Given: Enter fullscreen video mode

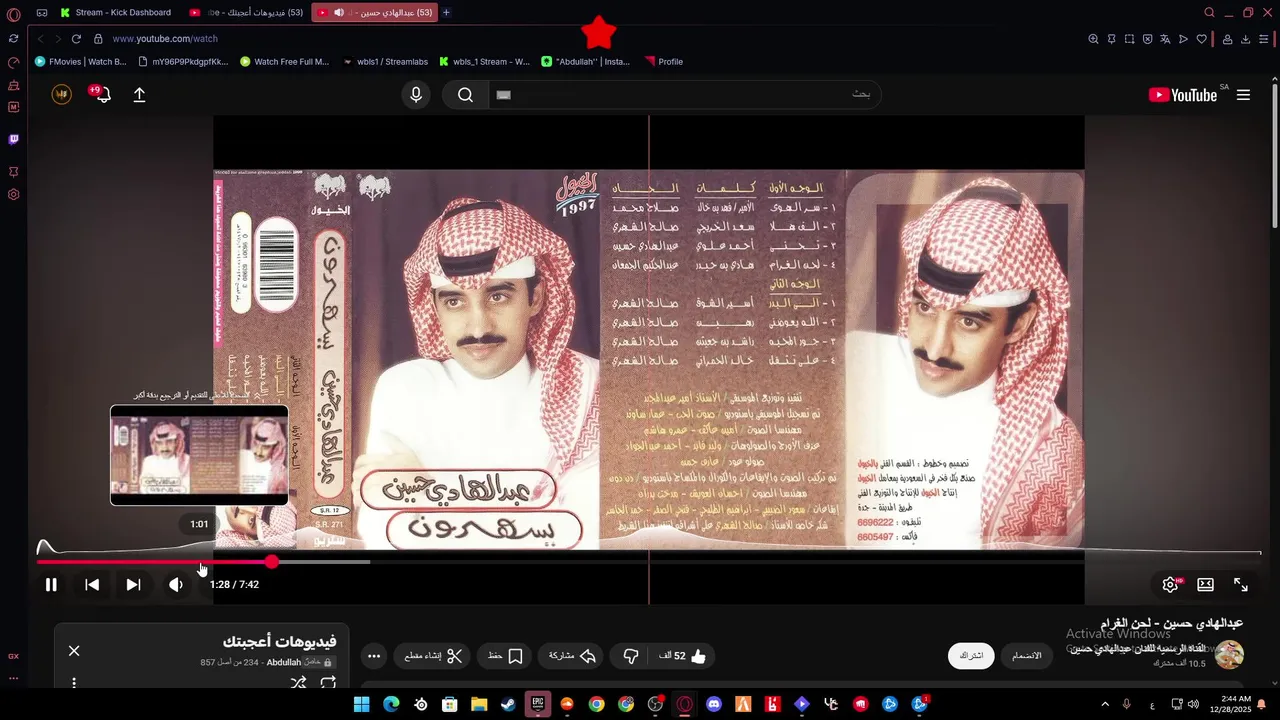Looking at the screenshot, I should tap(1241, 585).
